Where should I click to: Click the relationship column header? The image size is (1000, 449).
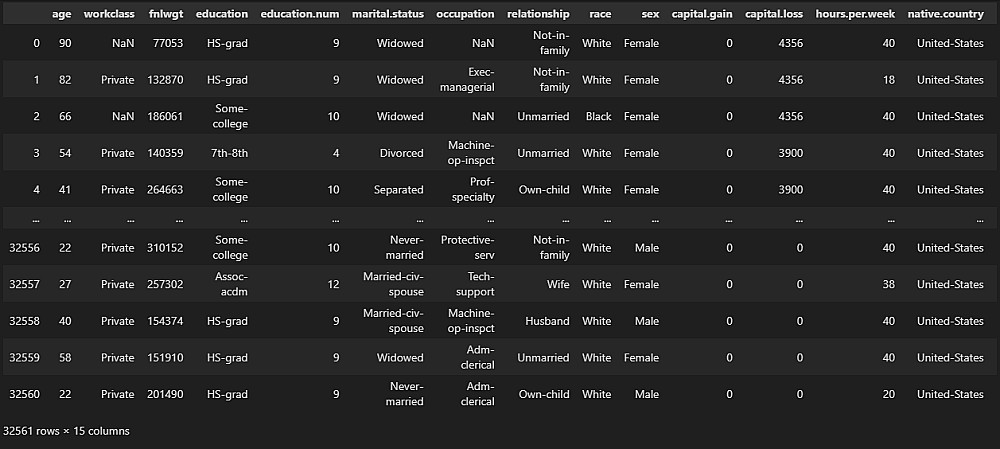tap(537, 15)
